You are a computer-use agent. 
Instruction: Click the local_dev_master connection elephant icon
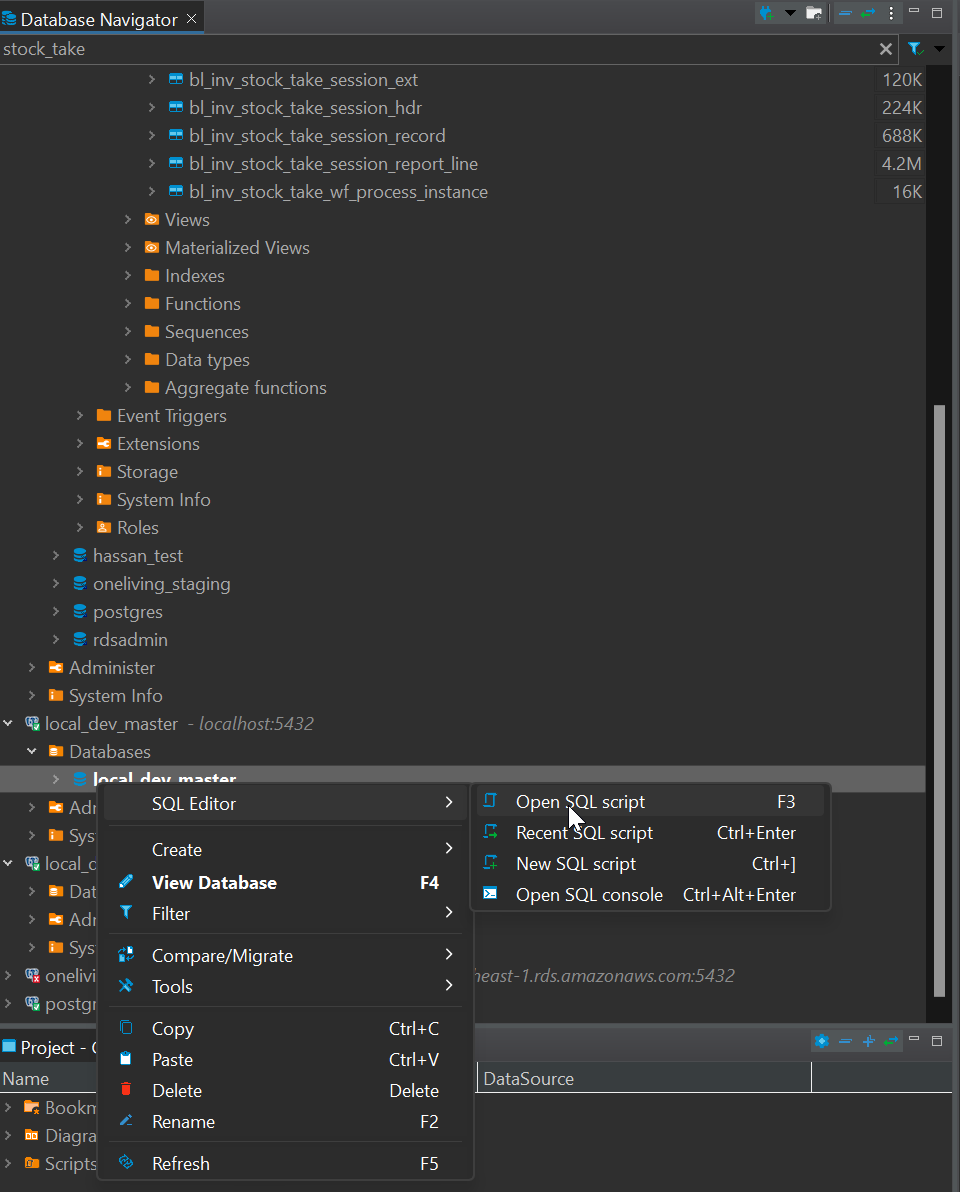pyautogui.click(x=32, y=723)
